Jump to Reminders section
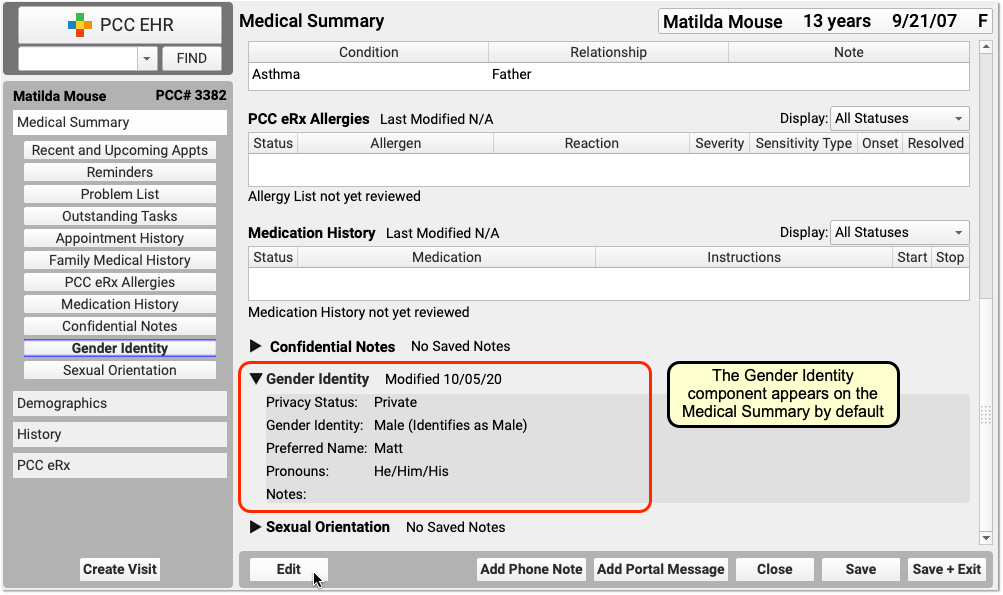 pos(120,172)
